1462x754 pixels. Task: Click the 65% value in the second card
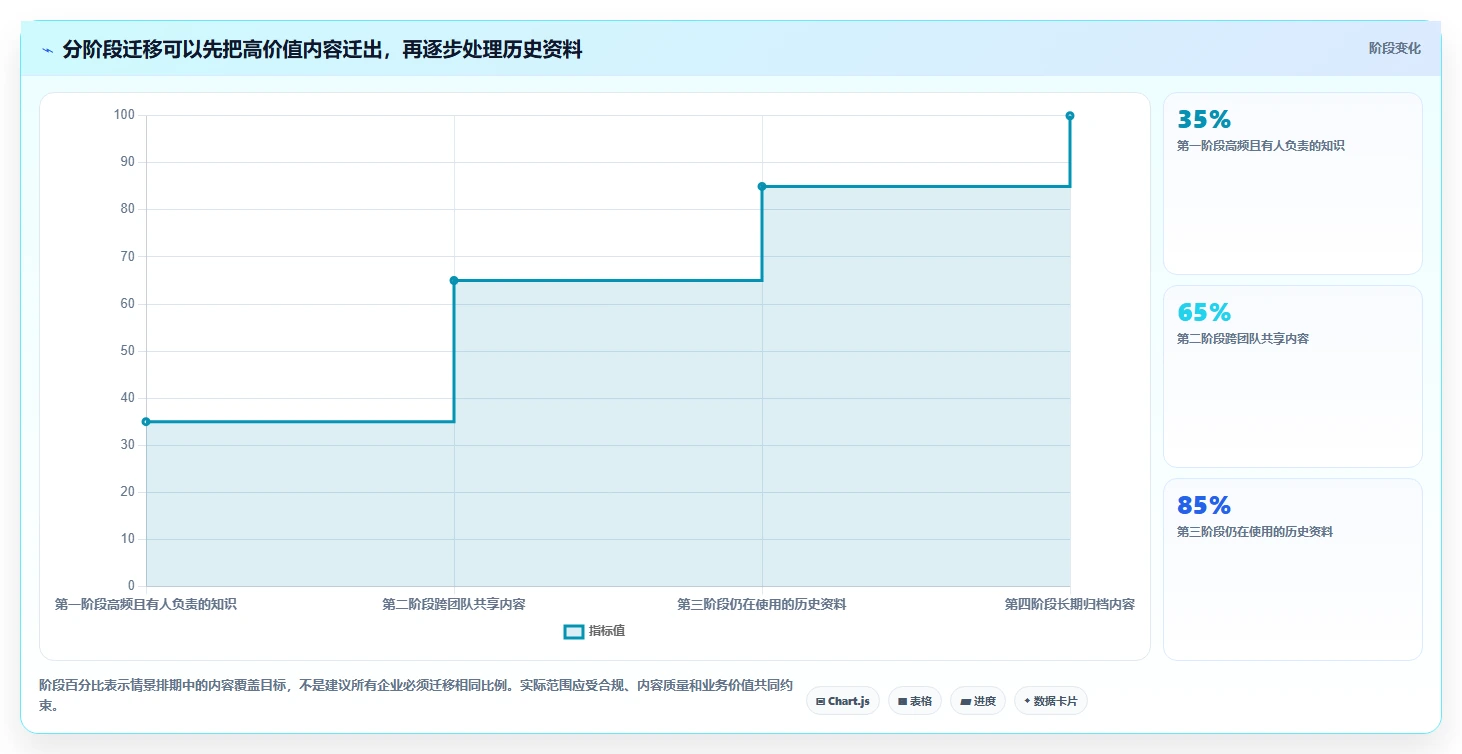pos(1204,313)
